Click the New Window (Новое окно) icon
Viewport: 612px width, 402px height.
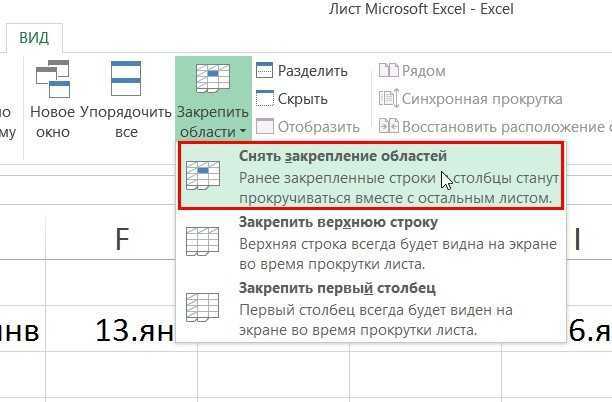(x=50, y=78)
